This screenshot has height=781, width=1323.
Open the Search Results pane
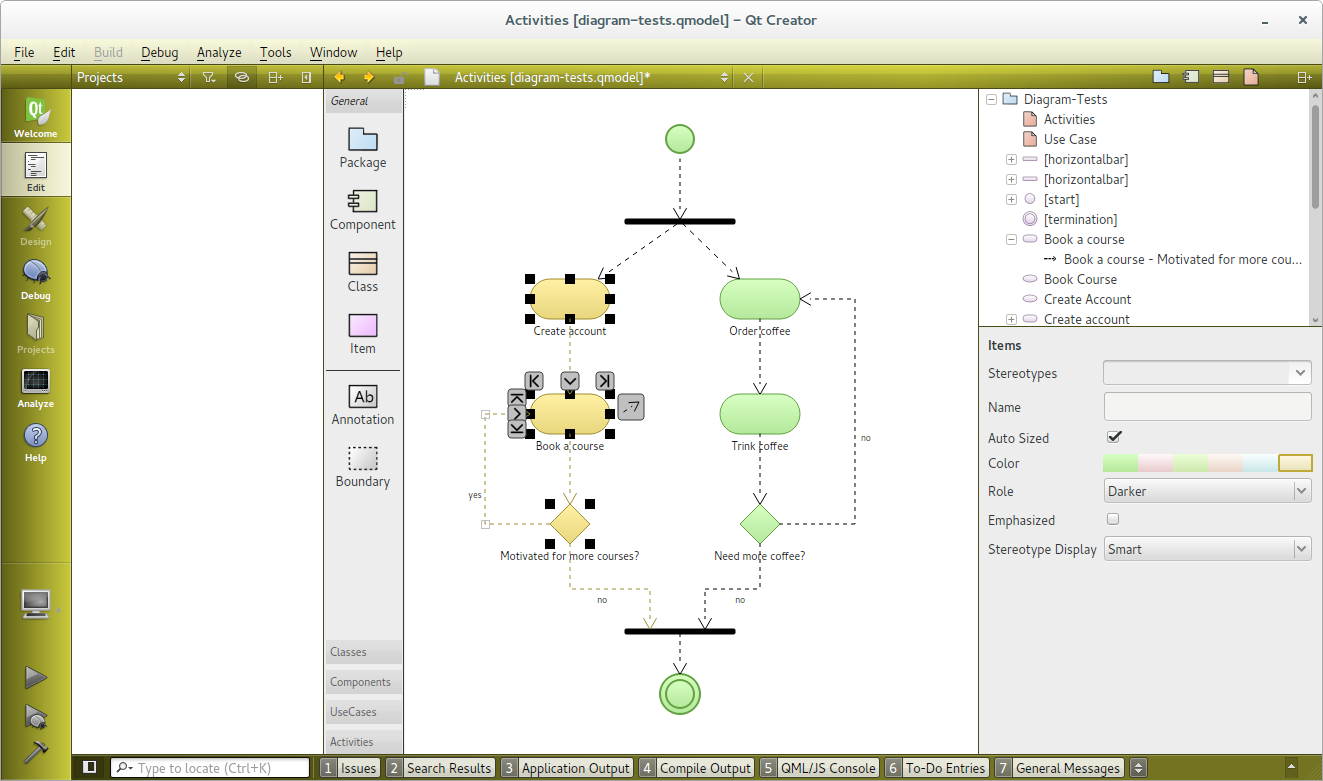(x=440, y=768)
